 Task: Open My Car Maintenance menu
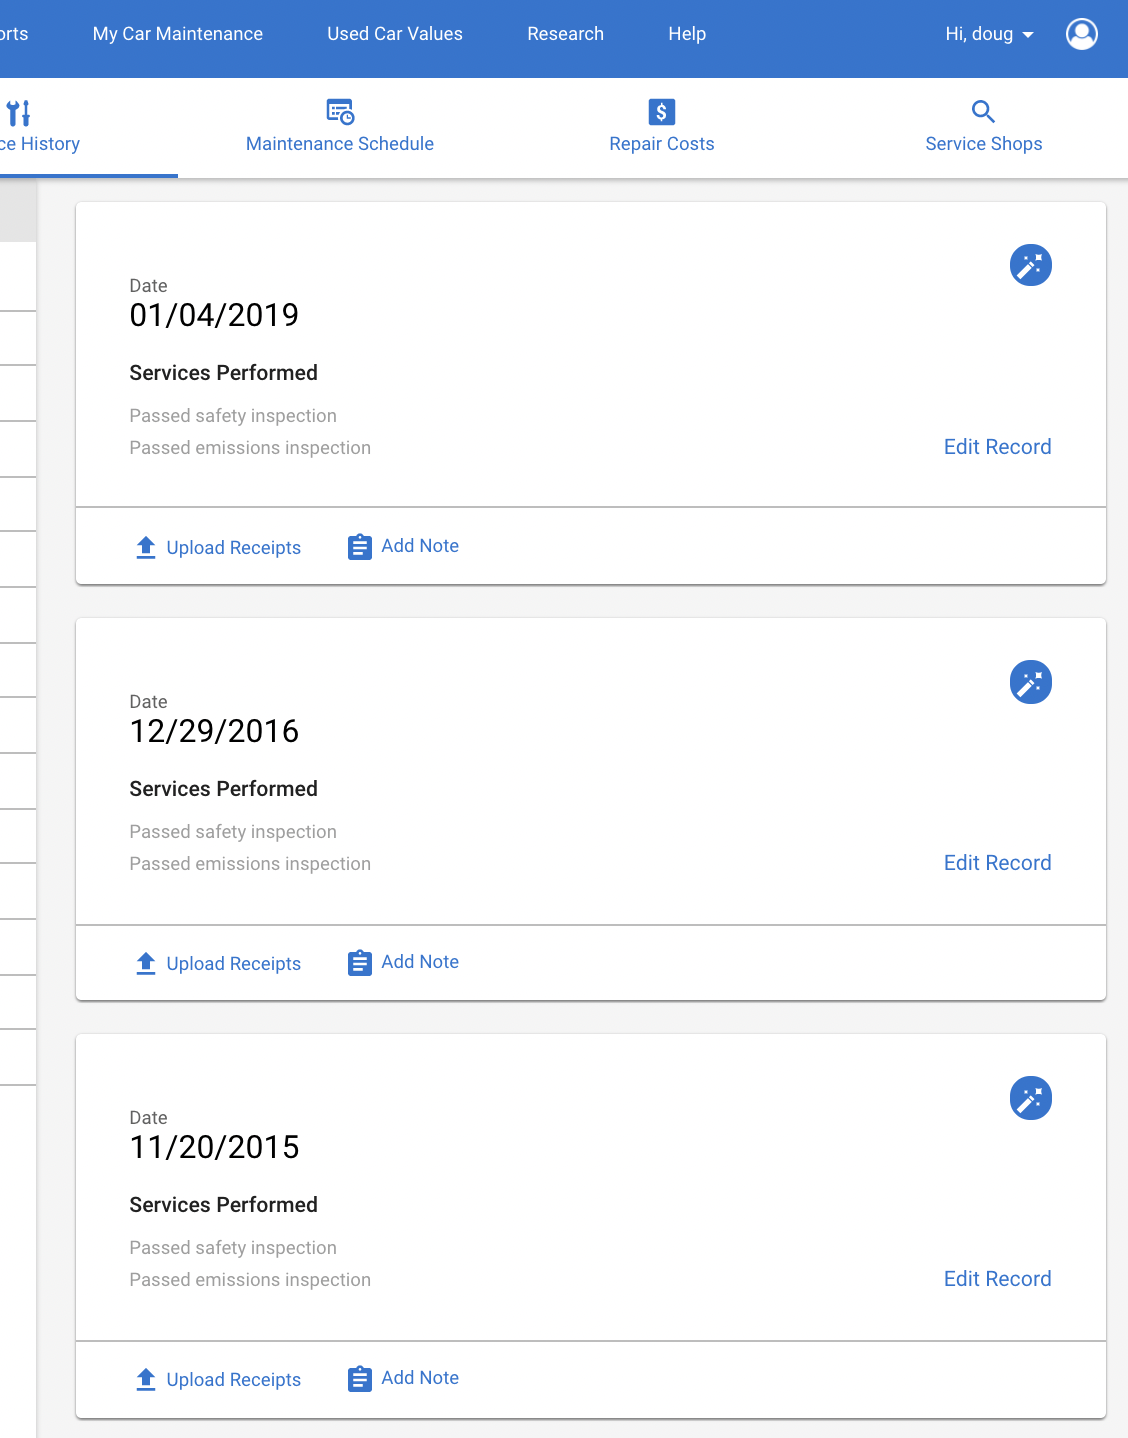178,34
